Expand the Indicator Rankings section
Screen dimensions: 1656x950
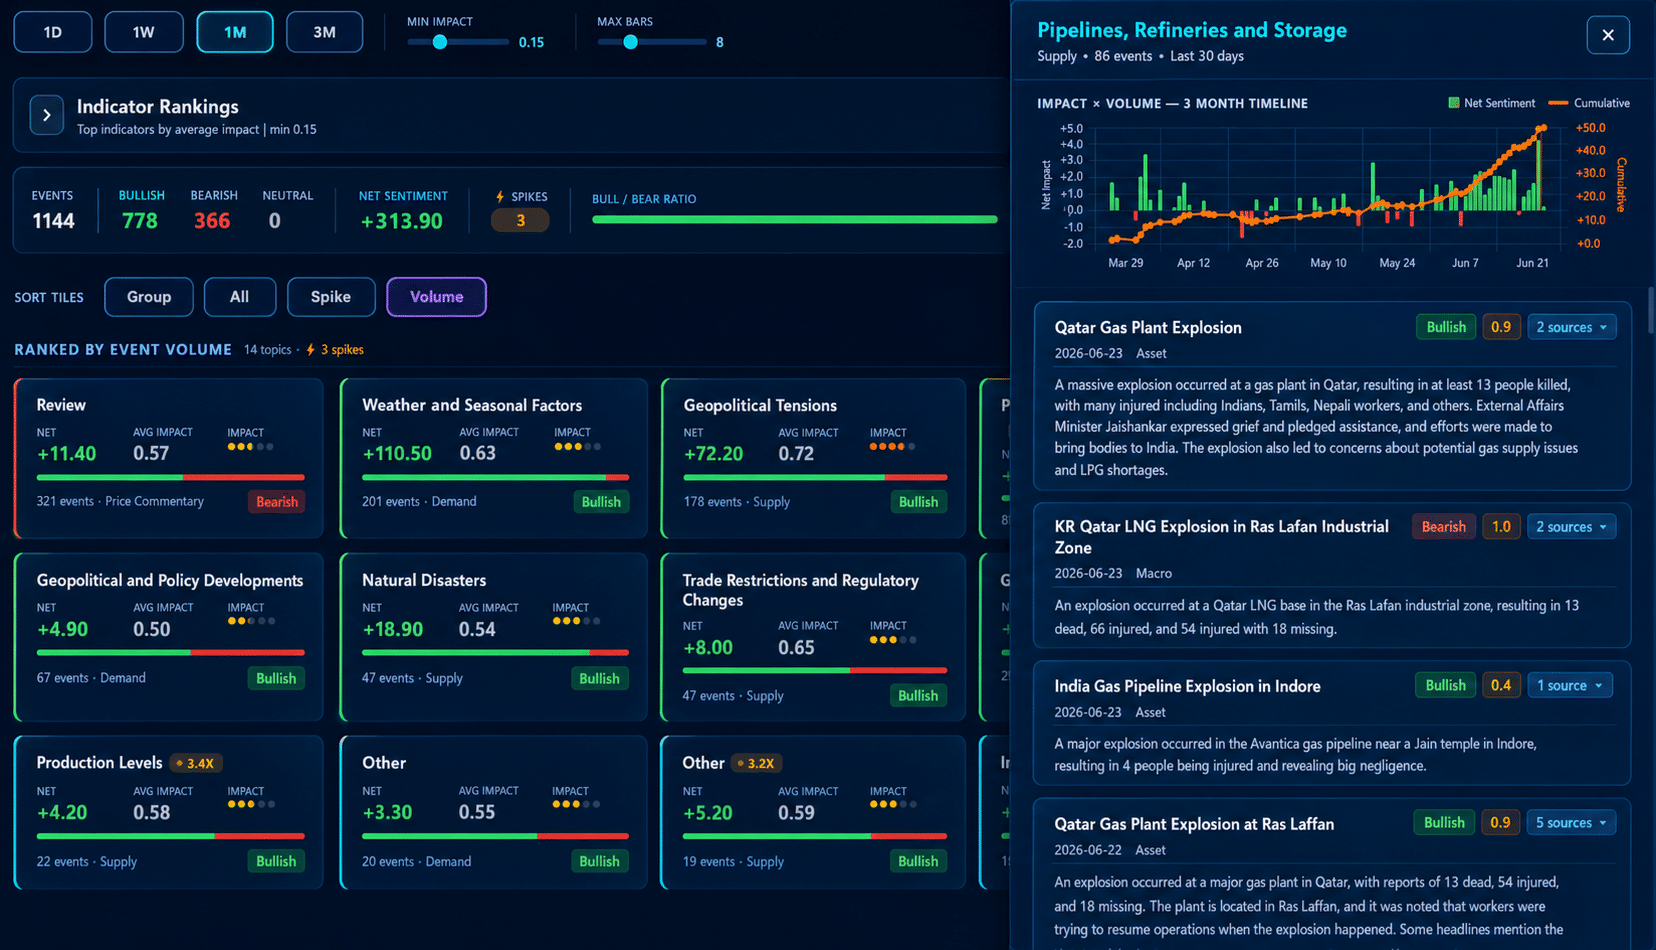[47, 115]
